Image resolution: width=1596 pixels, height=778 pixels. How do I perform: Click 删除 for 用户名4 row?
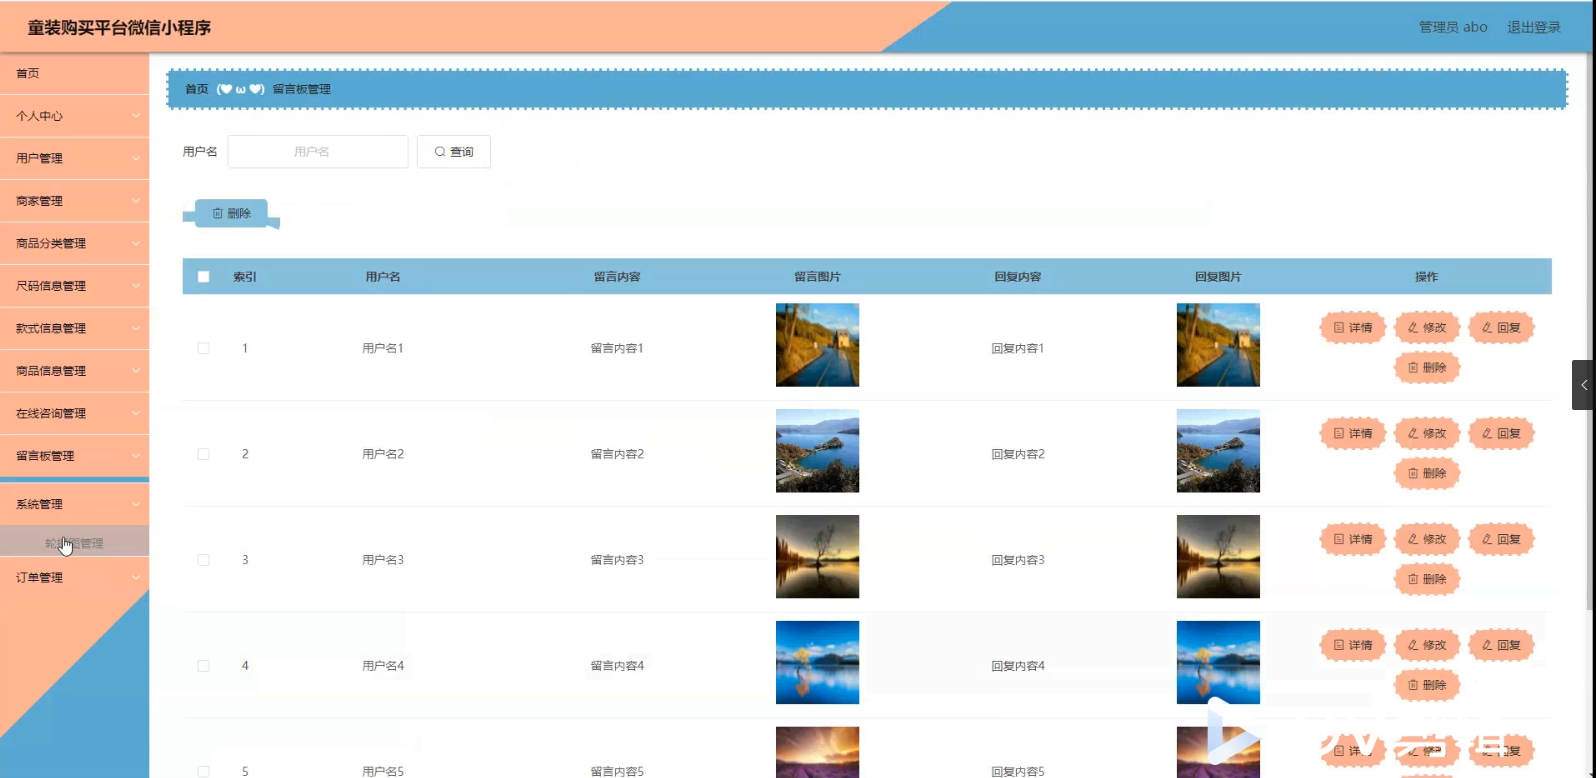[x=1427, y=686]
